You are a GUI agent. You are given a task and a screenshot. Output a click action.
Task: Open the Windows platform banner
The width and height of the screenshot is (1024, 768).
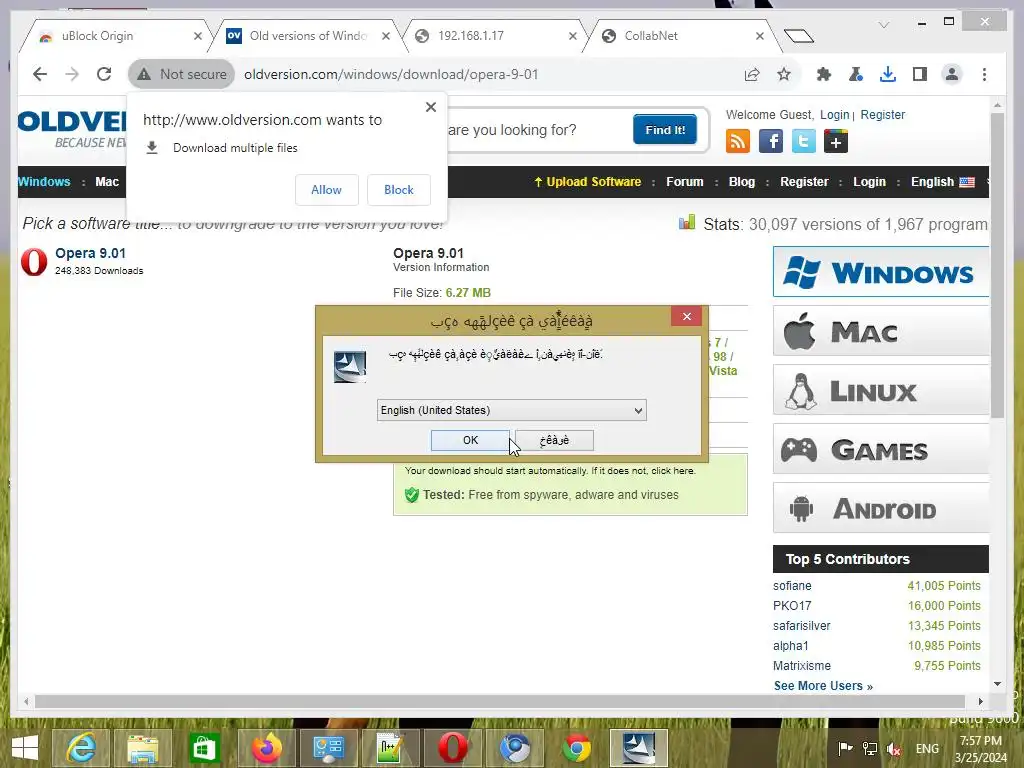881,272
